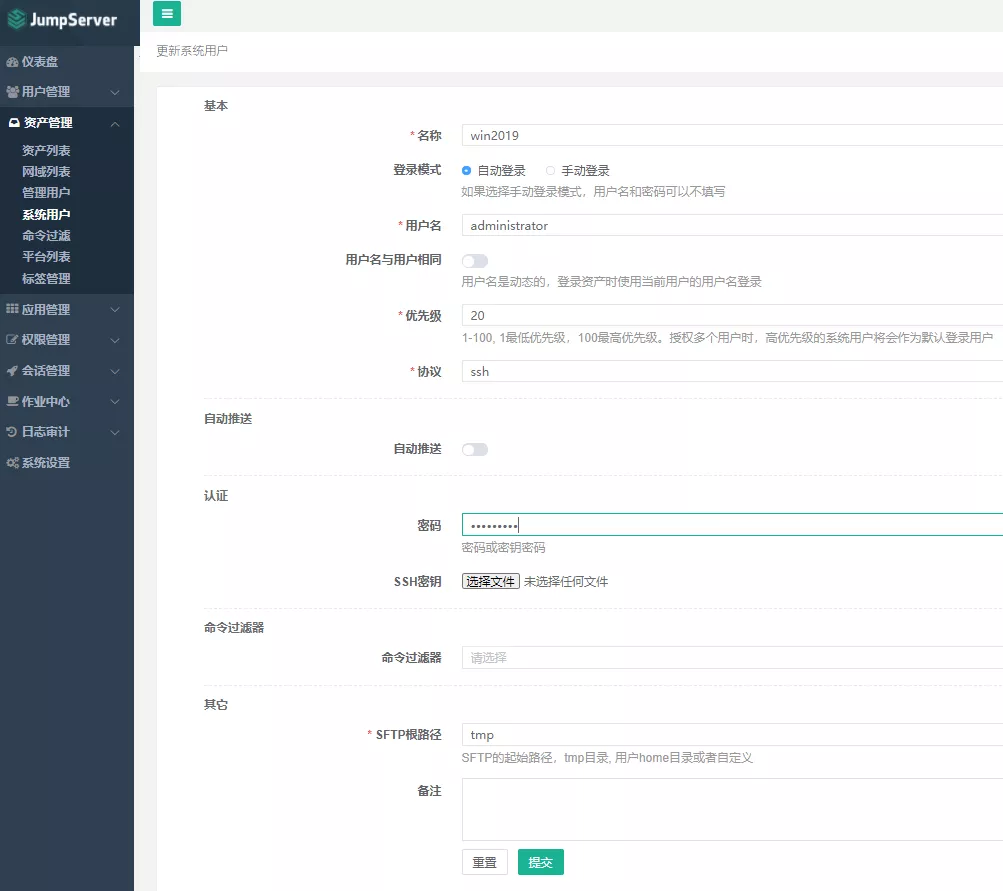Screen dimensions: 1003x891
Task: Open the 命令过滤器 select box
Action: 730,658
